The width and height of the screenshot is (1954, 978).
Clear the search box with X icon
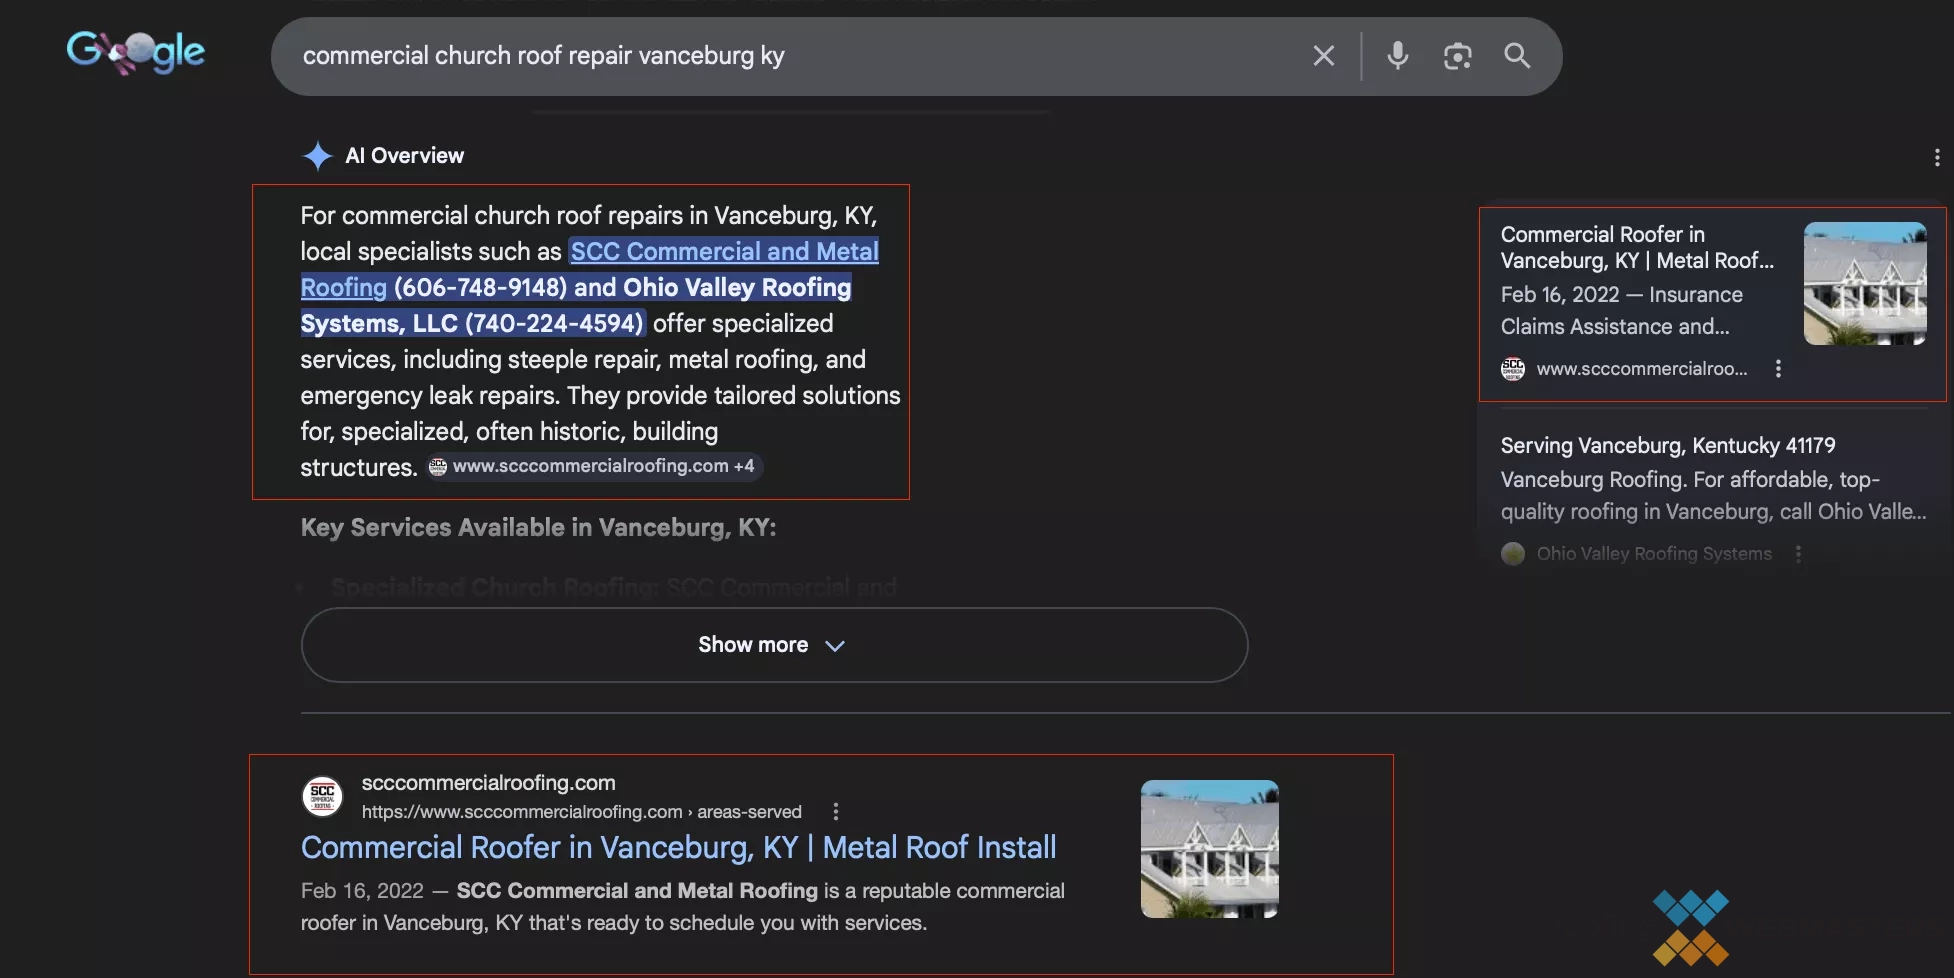coord(1323,56)
